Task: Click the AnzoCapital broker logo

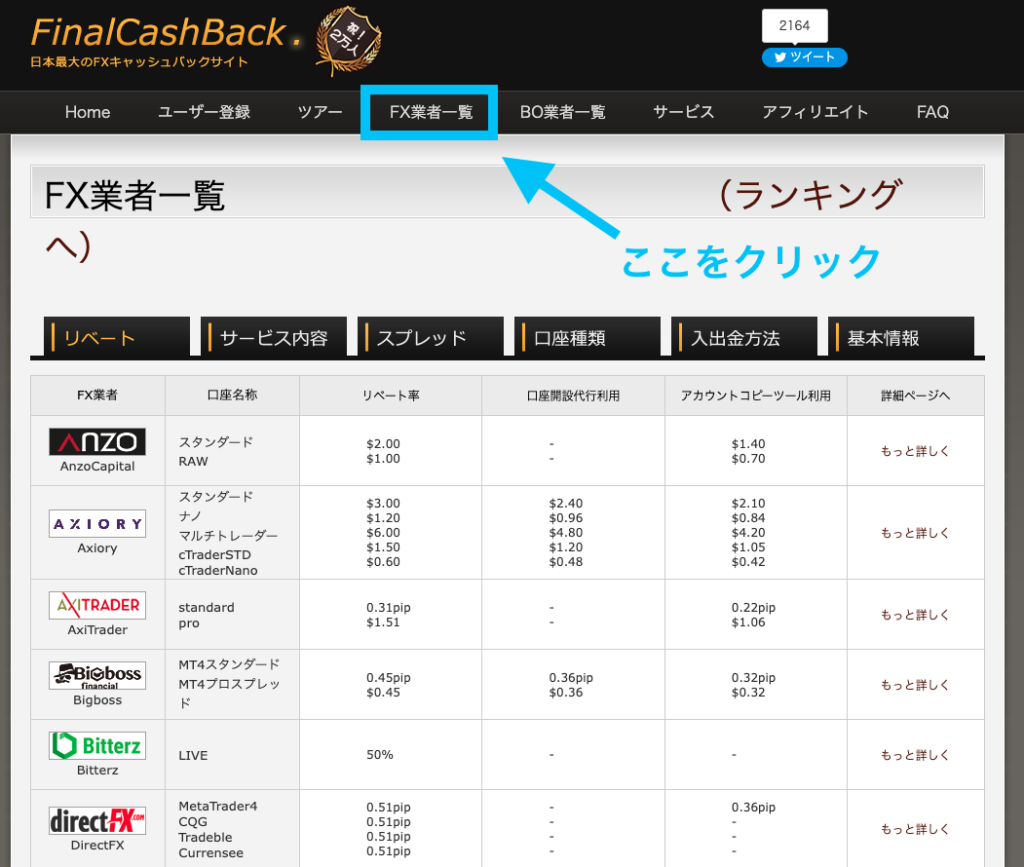Action: click(97, 442)
